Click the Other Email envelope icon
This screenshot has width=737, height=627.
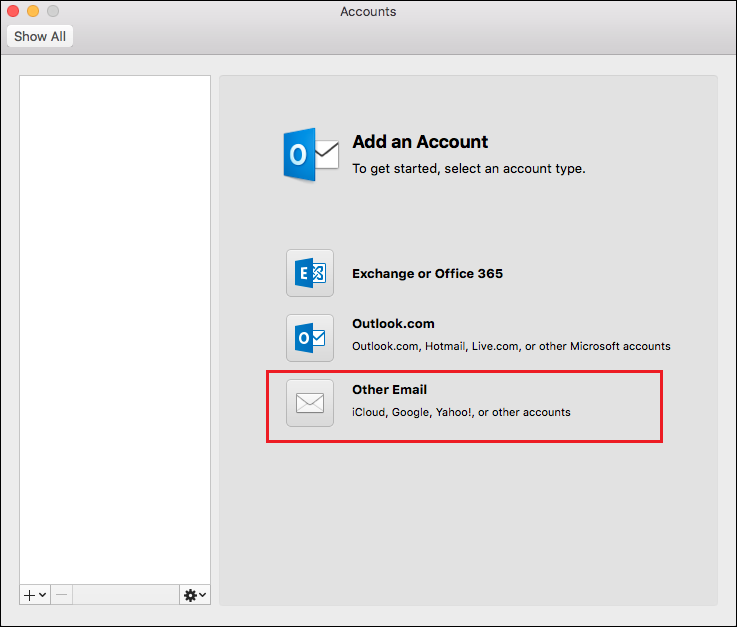click(310, 403)
